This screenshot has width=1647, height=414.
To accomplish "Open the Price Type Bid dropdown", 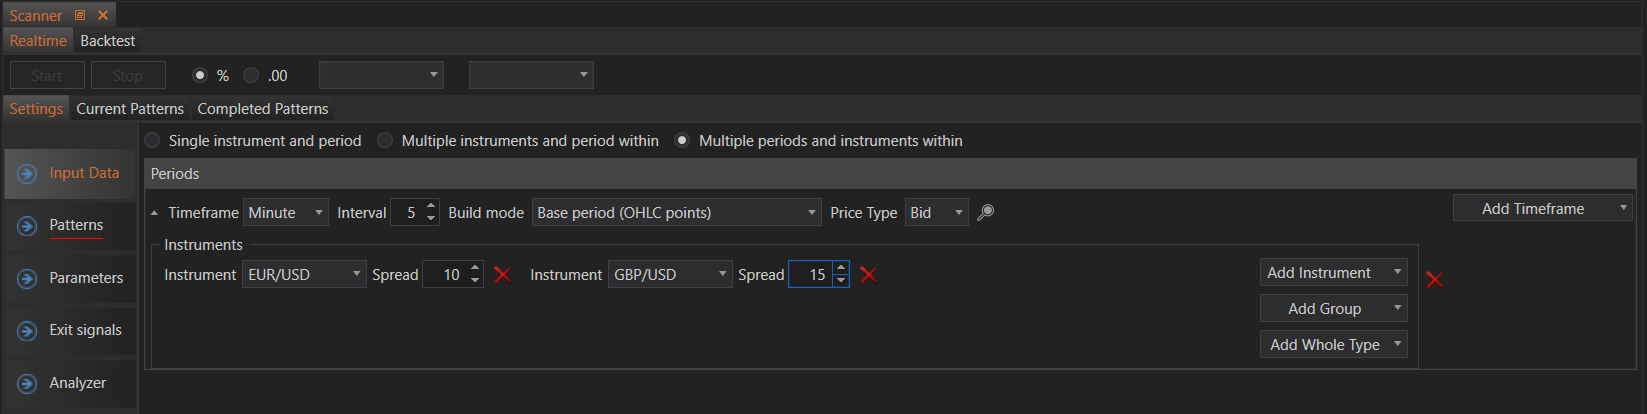I will pyautogui.click(x=936, y=213).
